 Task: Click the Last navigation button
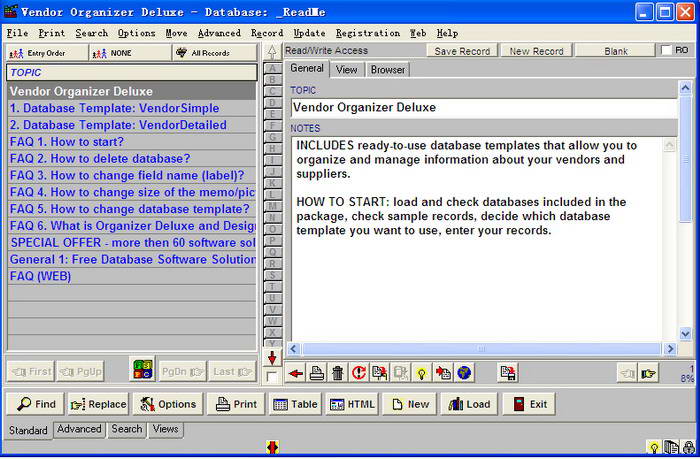232,371
